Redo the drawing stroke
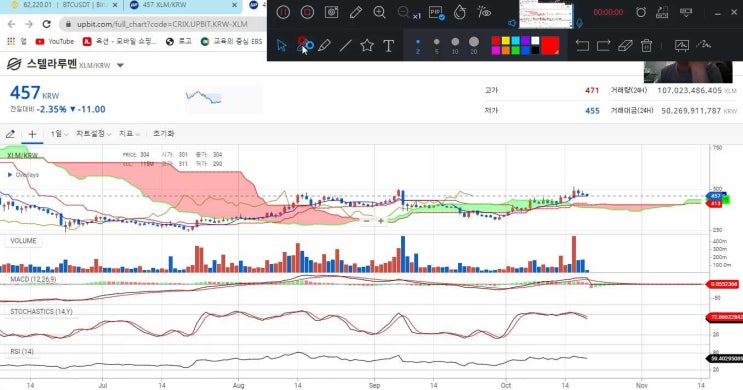The height and width of the screenshot is (390, 743). [603, 45]
